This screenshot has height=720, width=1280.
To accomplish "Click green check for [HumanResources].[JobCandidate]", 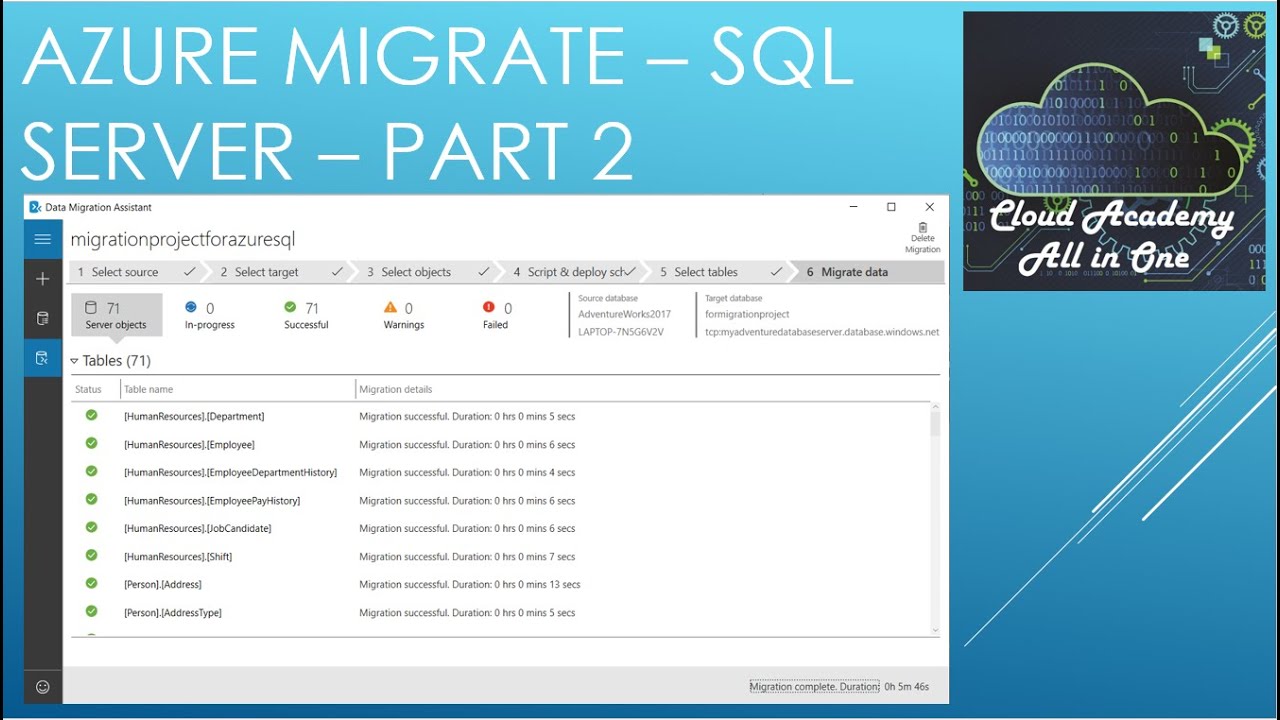I will pos(91,527).
